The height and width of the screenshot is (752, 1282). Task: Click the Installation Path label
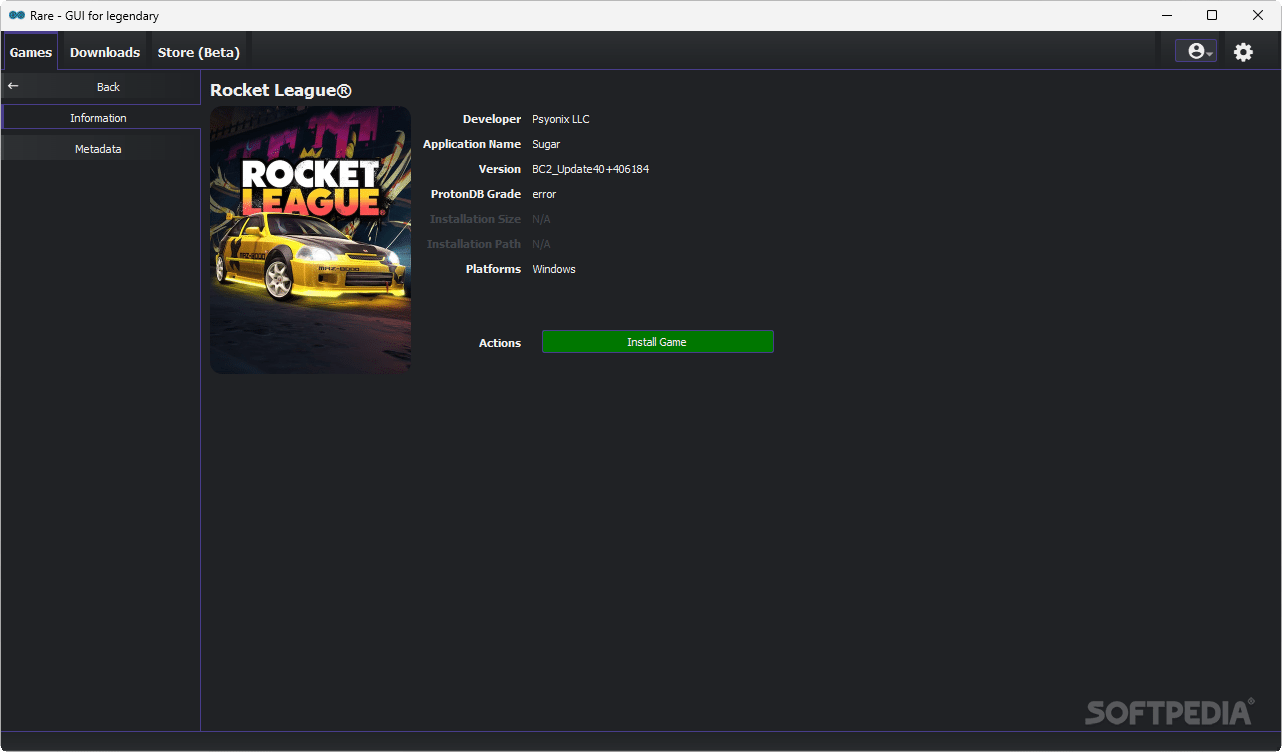coord(474,244)
